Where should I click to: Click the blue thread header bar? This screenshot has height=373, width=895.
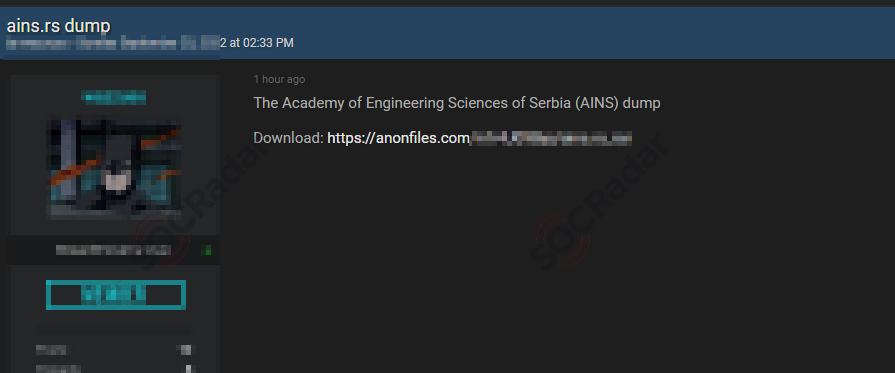point(448,33)
